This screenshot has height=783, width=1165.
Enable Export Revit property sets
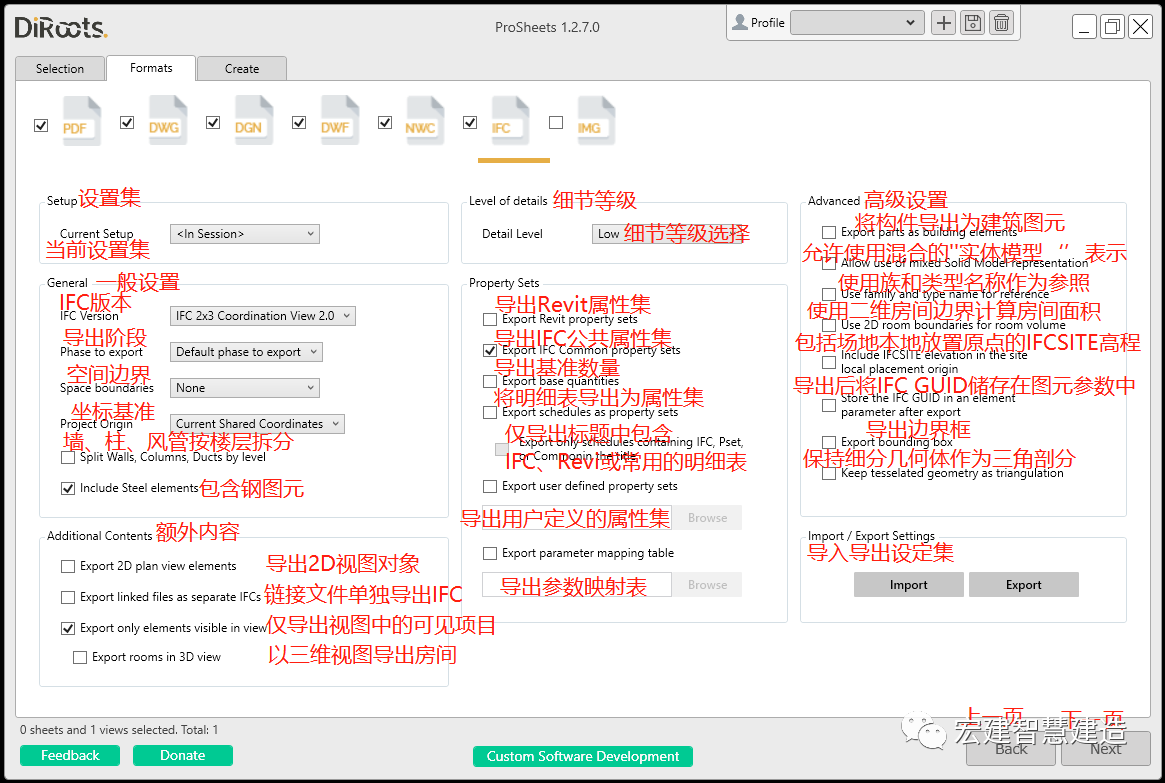click(x=490, y=319)
